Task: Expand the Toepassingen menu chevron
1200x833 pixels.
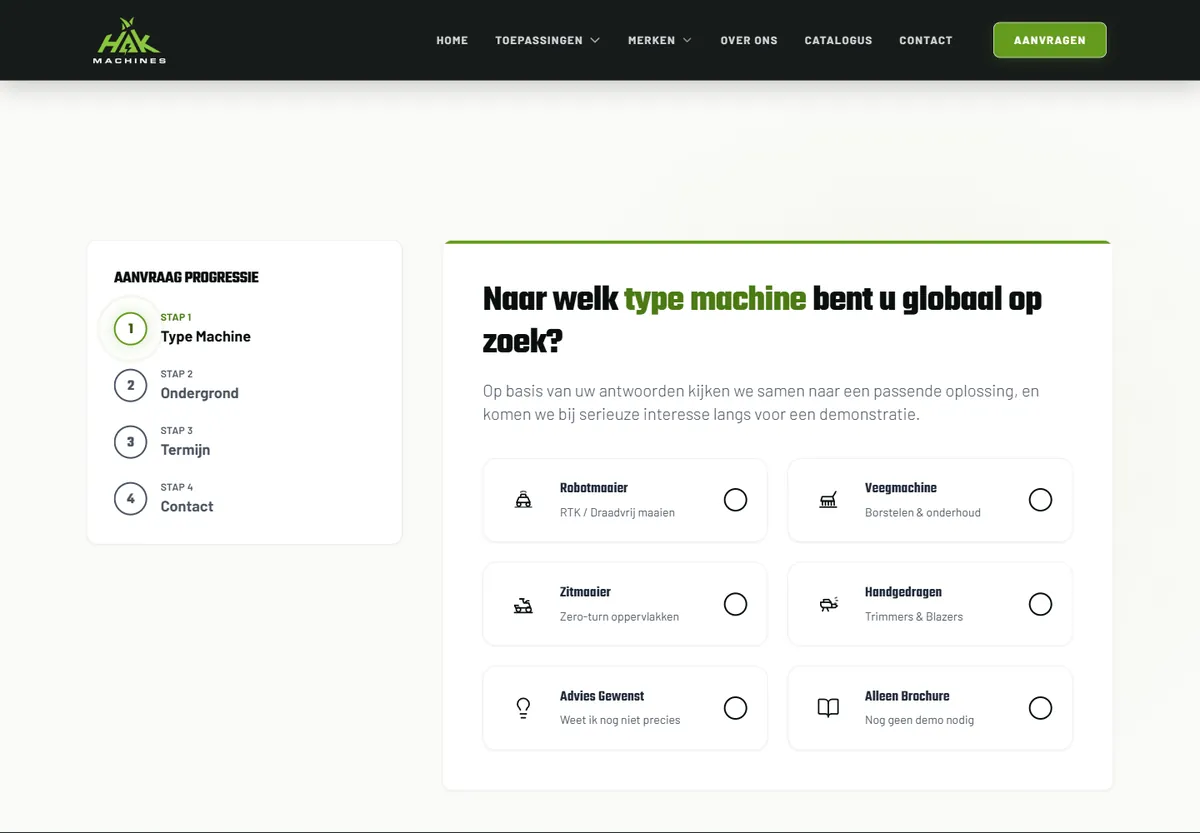Action: pos(595,41)
